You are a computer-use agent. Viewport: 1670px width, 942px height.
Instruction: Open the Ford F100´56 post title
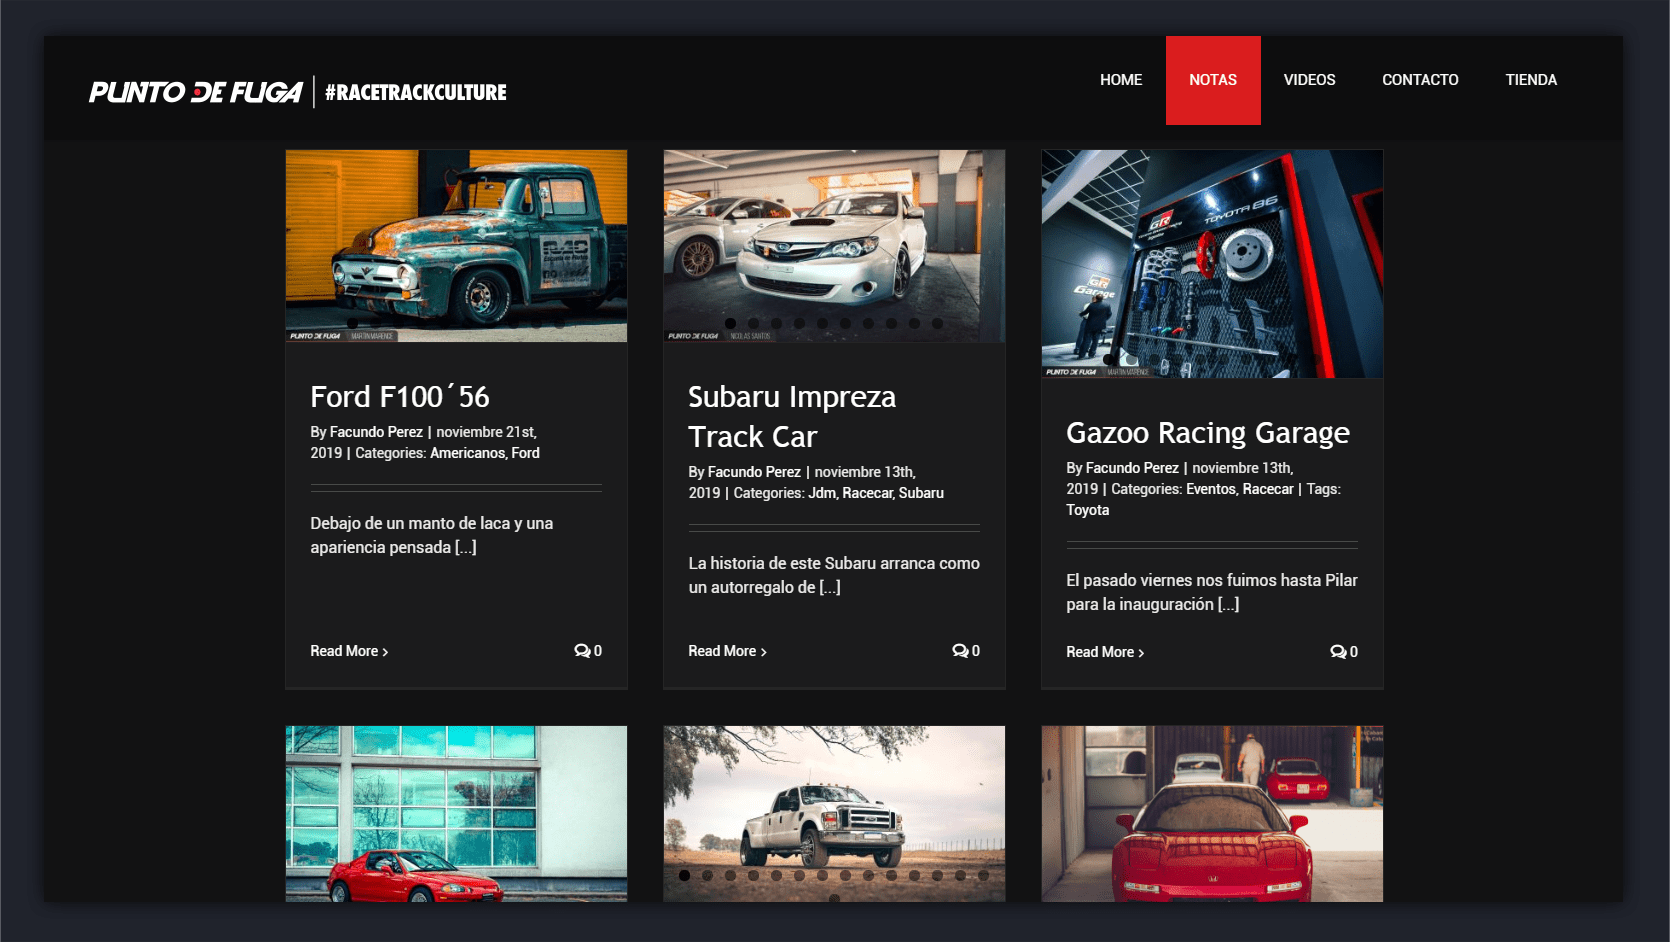(400, 397)
